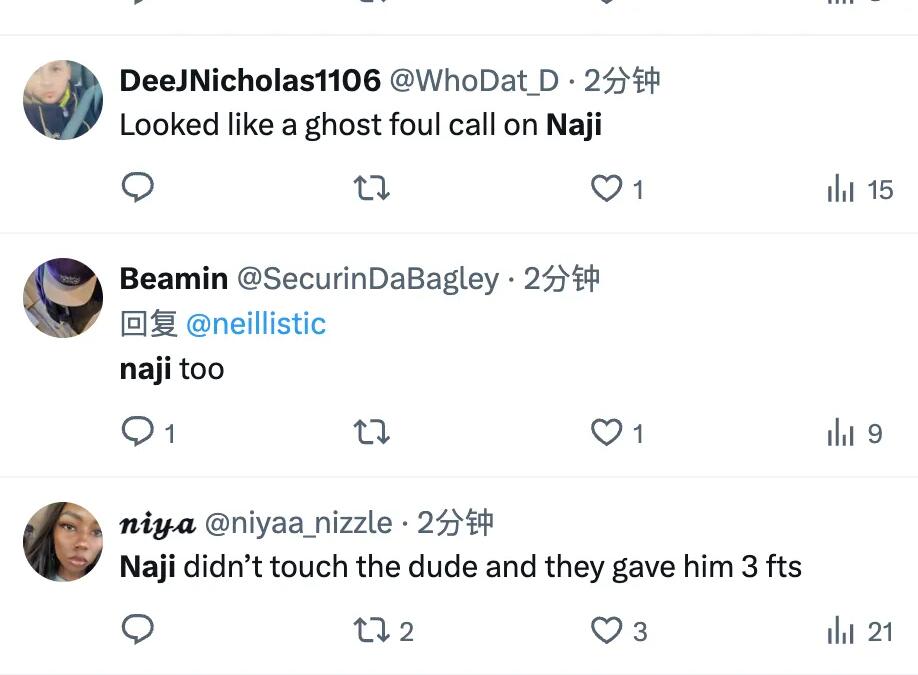Retweet Beamin's "naji too" tweet

point(372,432)
